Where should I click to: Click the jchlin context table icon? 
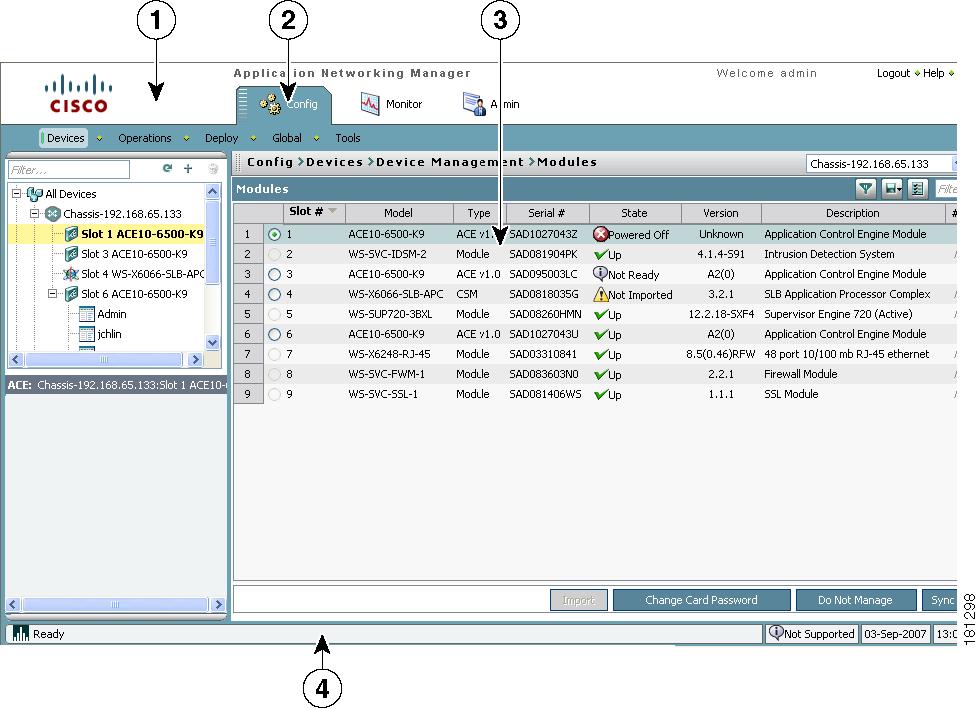(87, 334)
